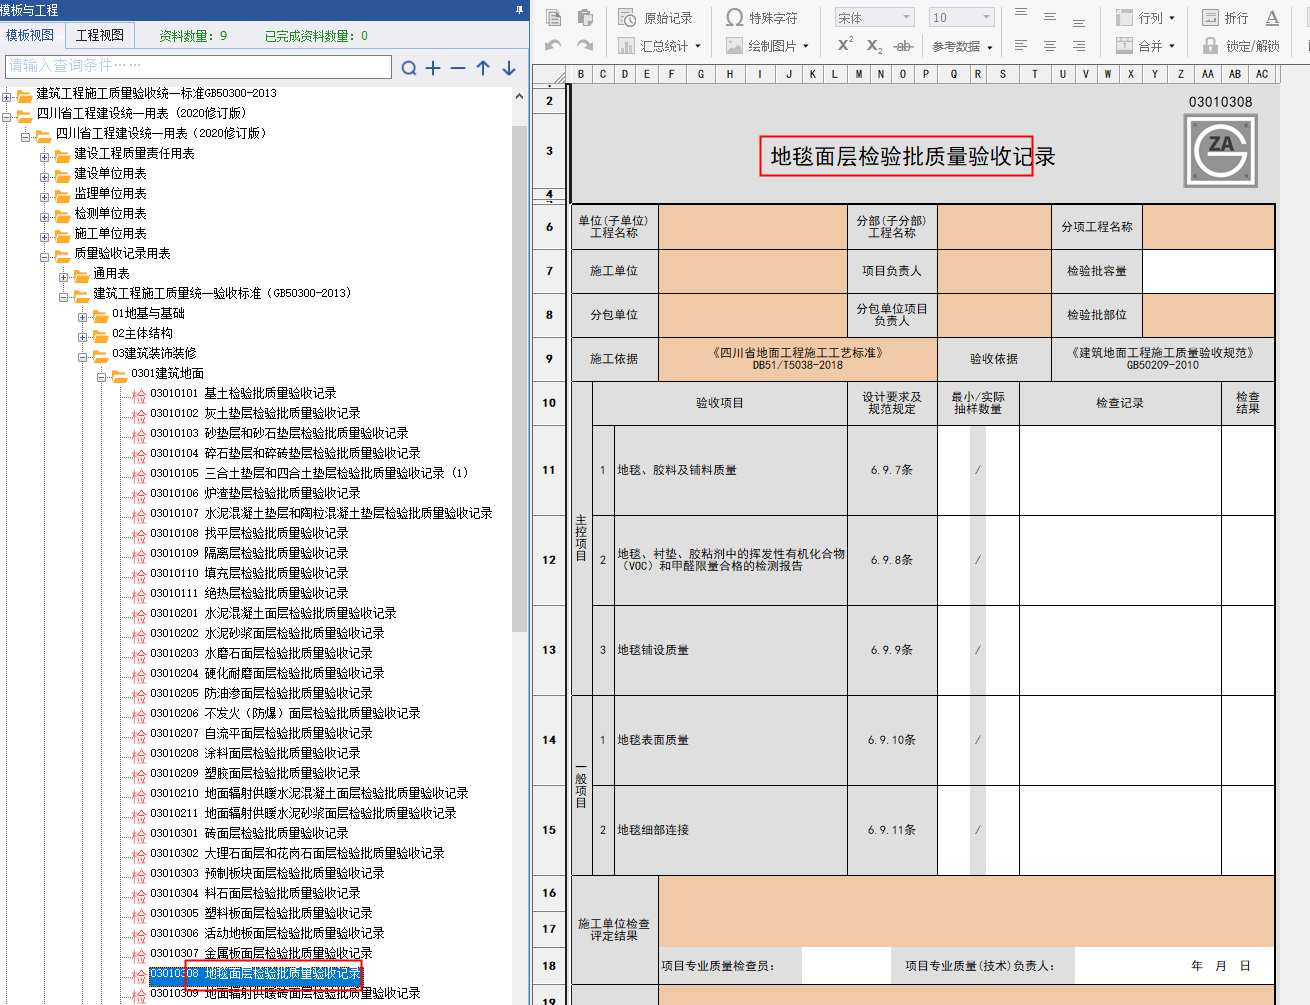Click the 检验批容量 value cell
The width and height of the screenshot is (1310, 1005).
(1208, 271)
